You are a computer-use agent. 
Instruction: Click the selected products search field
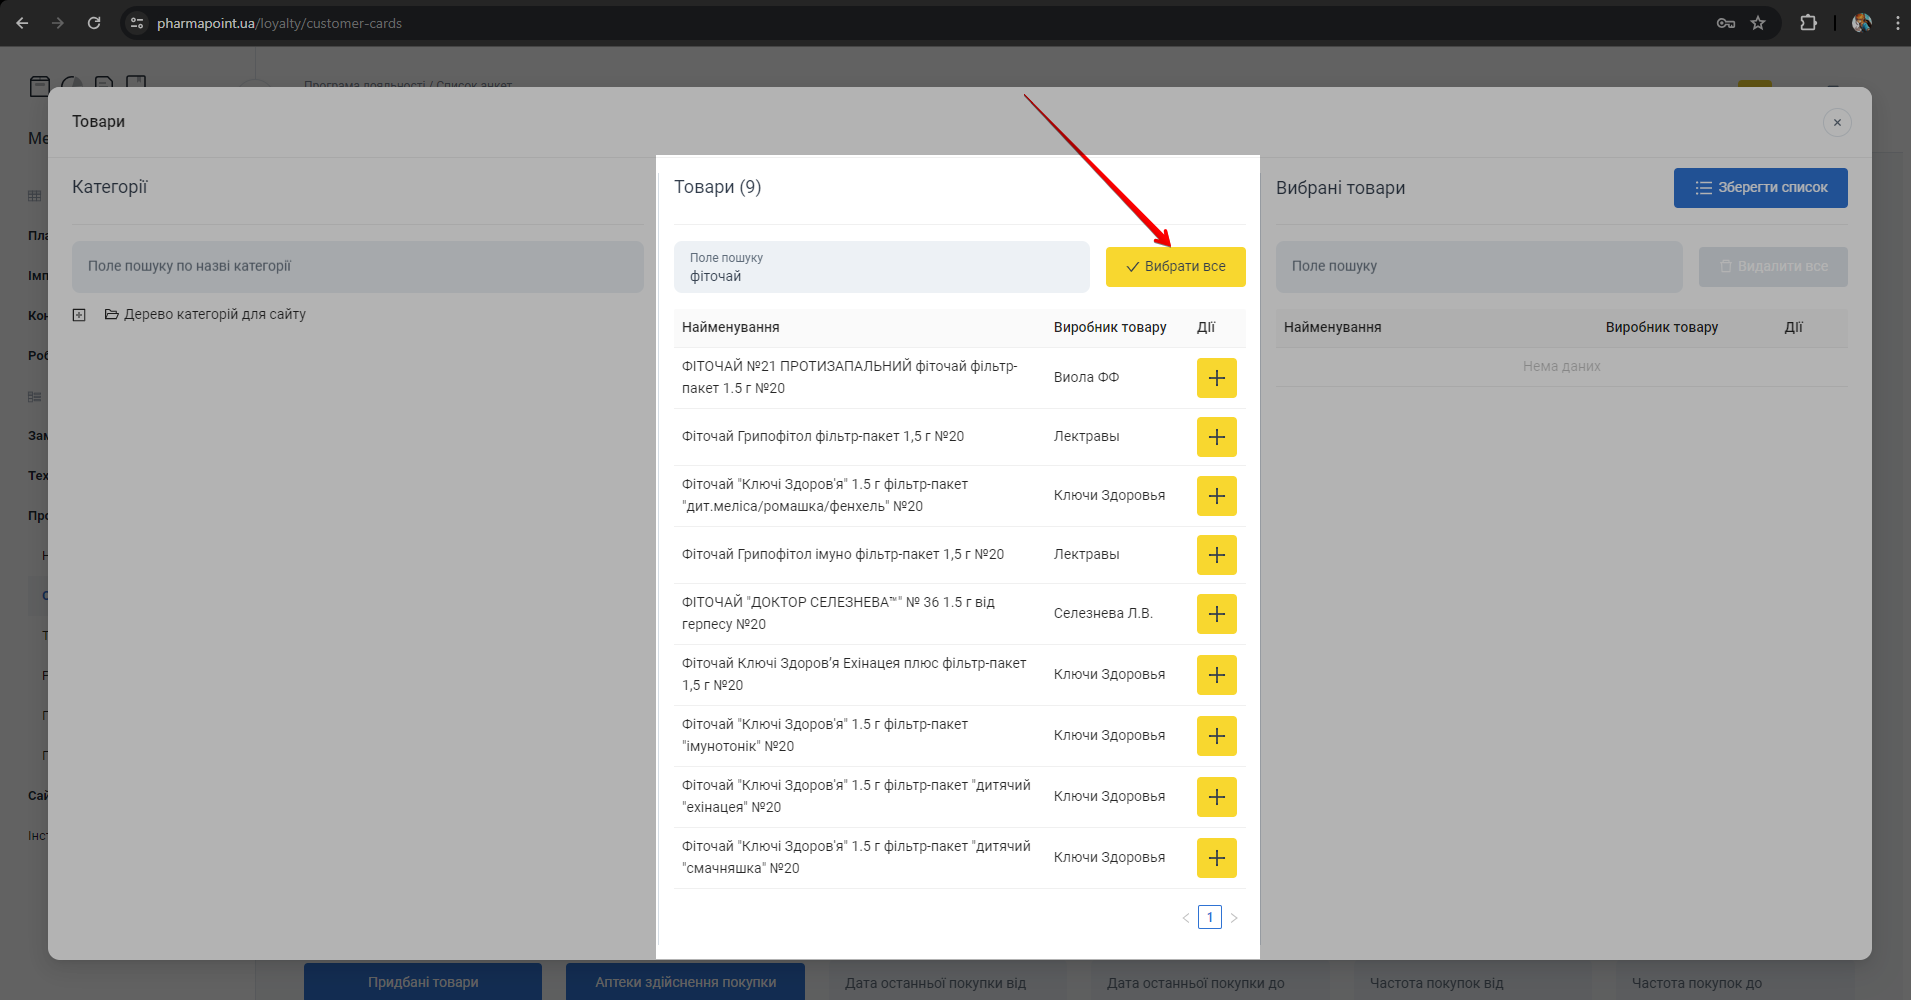point(1478,267)
